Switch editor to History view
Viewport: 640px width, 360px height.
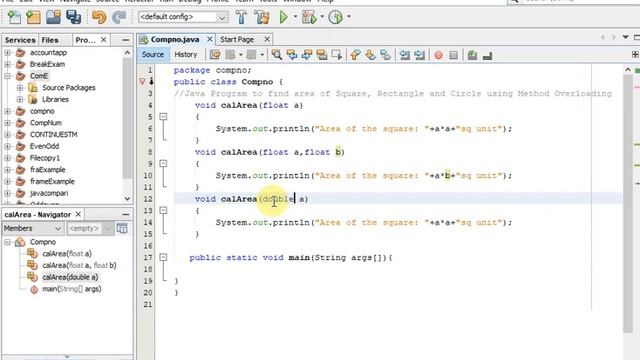coord(186,54)
